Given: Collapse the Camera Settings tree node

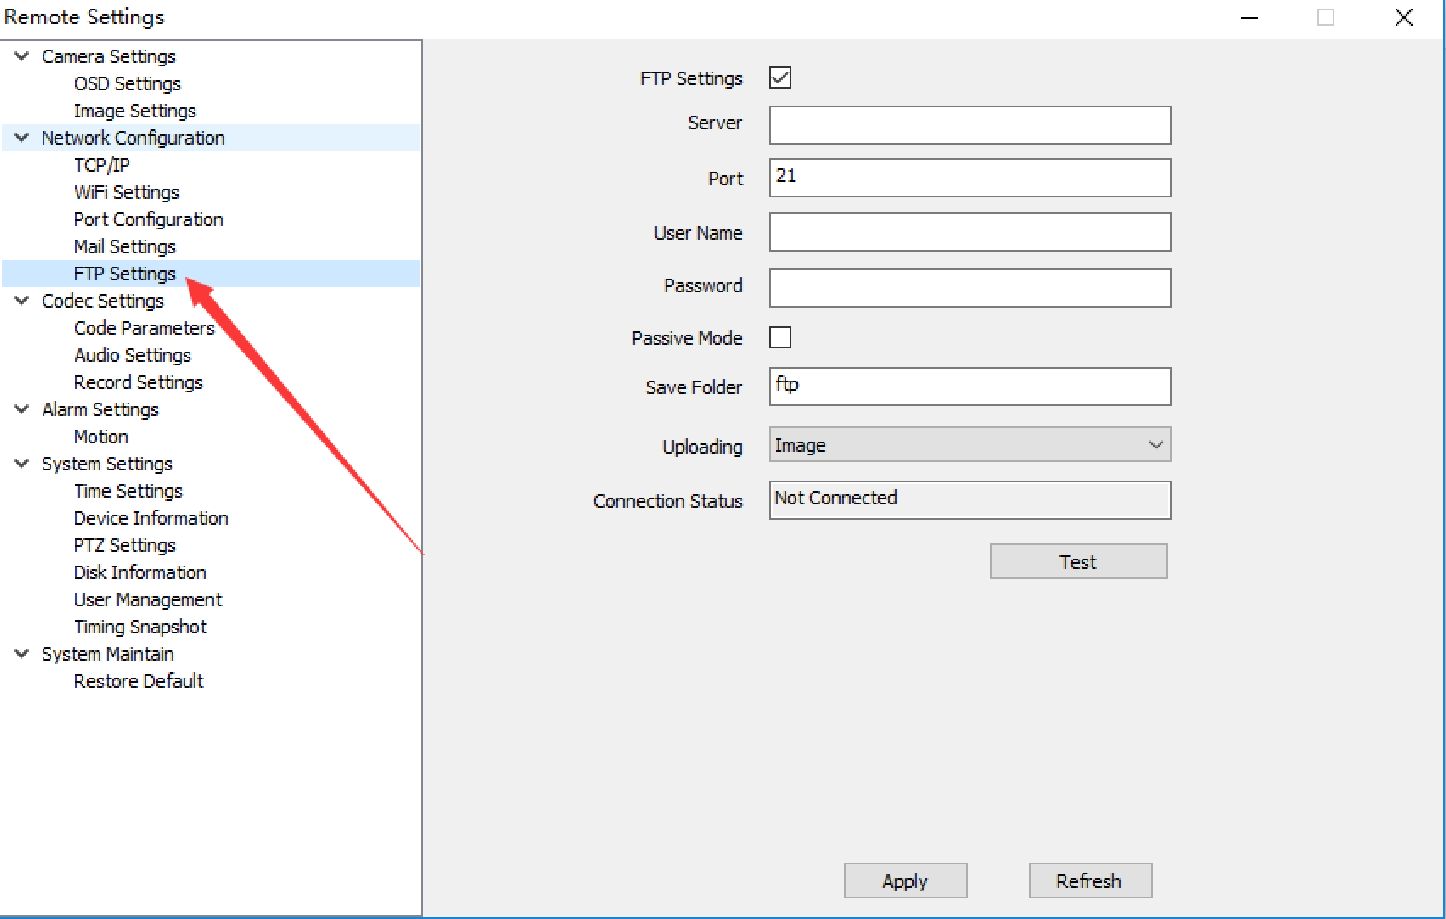Looking at the screenshot, I should tap(21, 57).
